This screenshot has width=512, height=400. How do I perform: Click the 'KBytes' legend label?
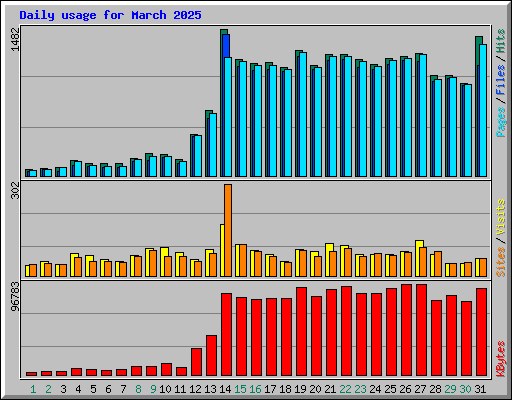coord(500,359)
